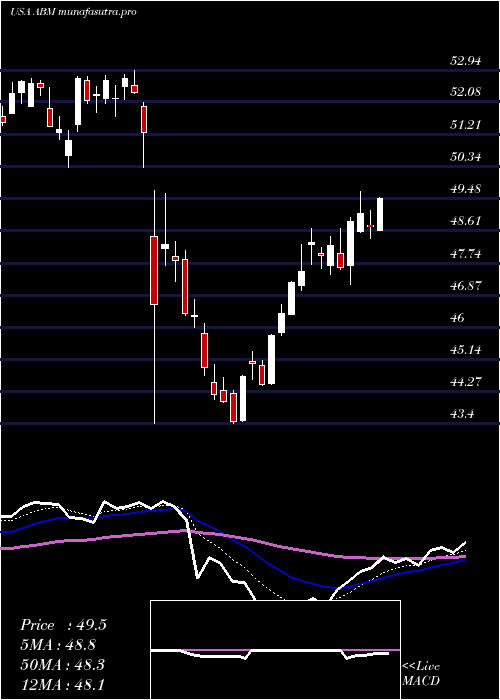Click inside the MACD indicator panel
This screenshot has height=700, width=500.
[x=275, y=650]
